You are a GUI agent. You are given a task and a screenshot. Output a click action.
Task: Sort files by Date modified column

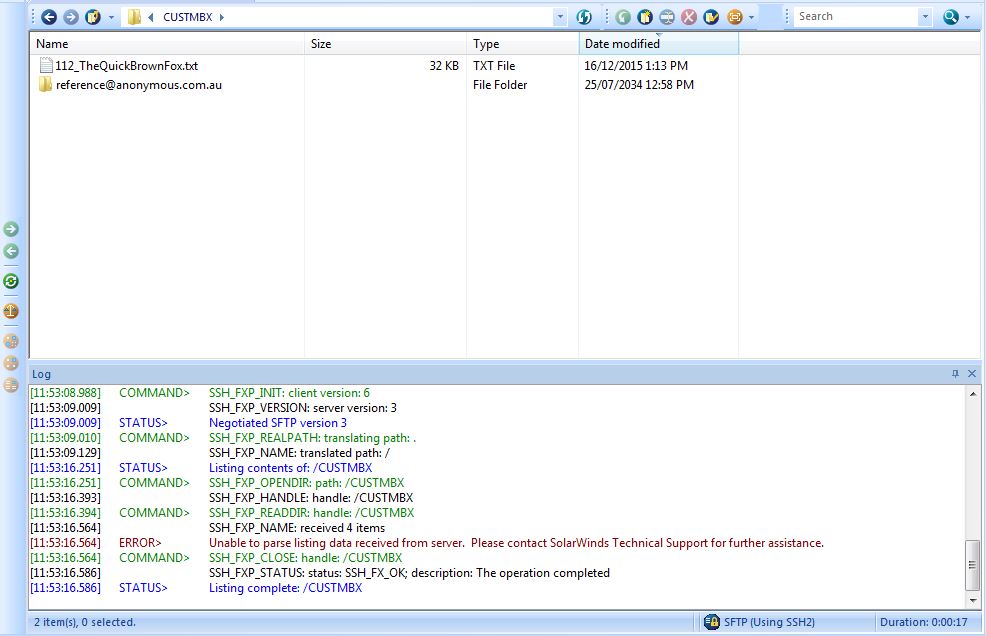coord(658,43)
